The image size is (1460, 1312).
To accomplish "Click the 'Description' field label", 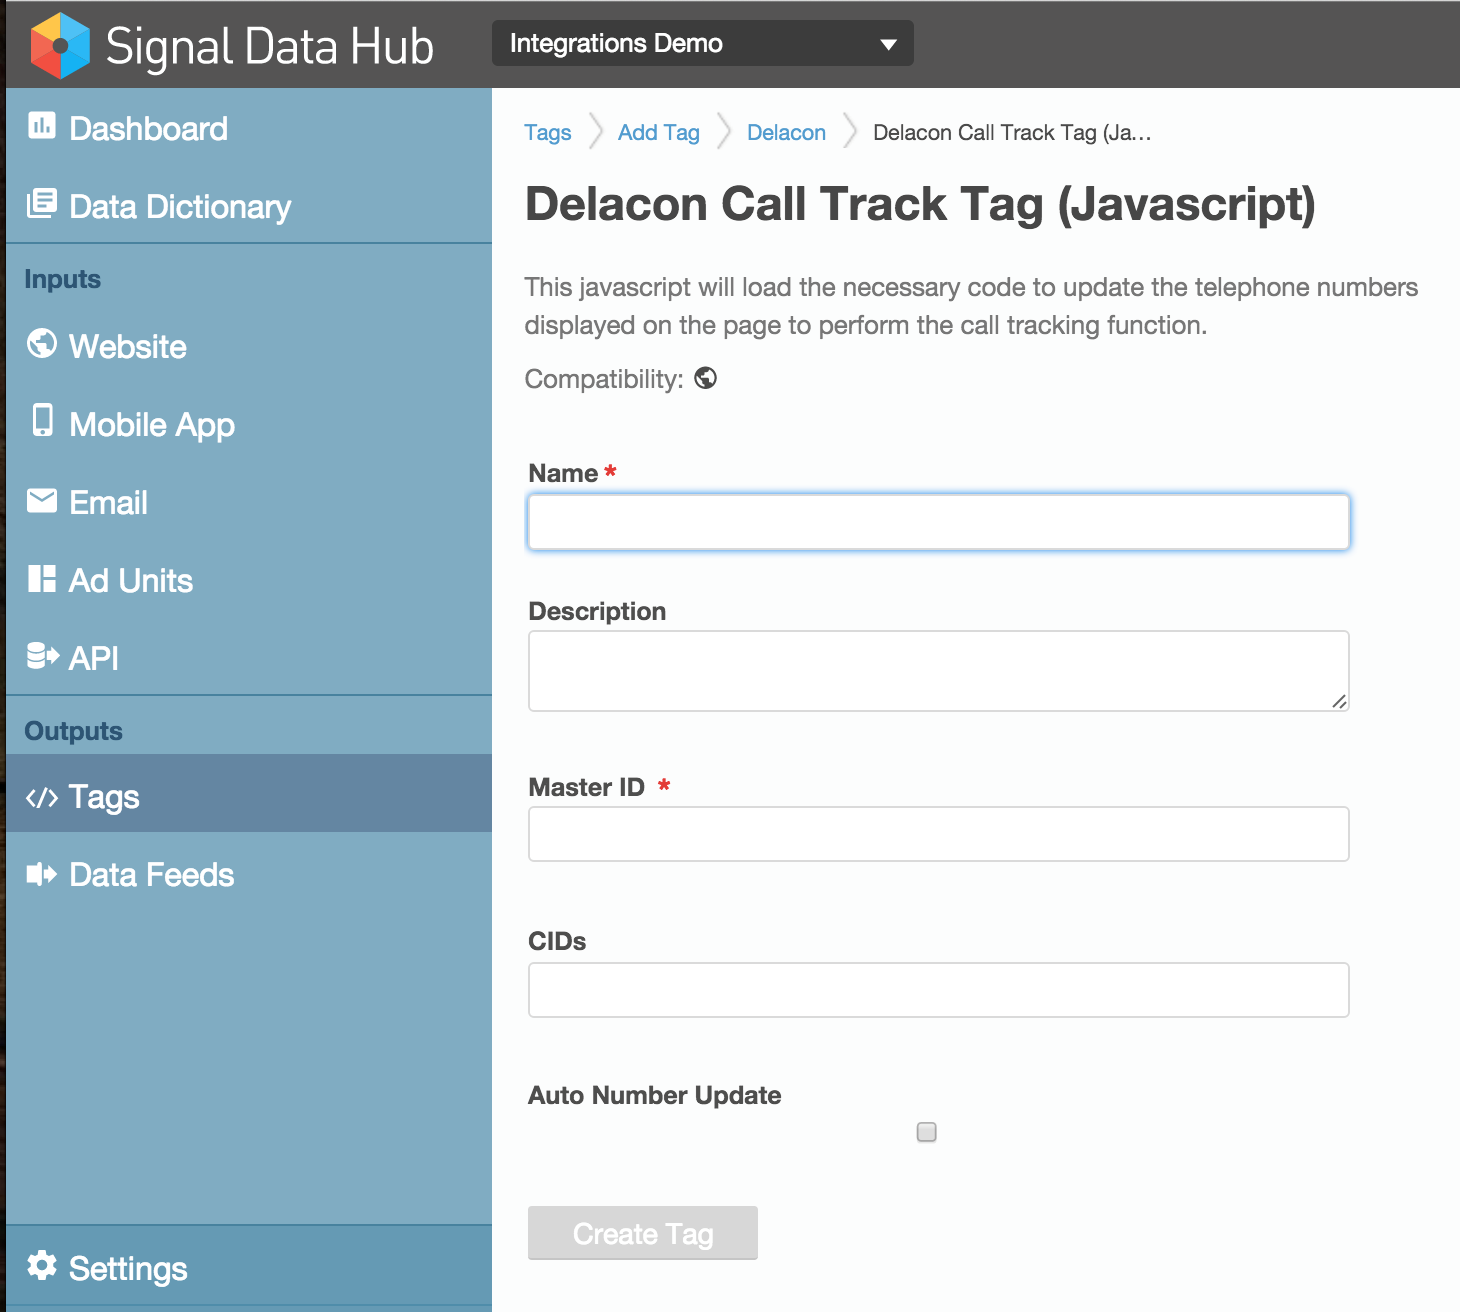I will tap(597, 611).
